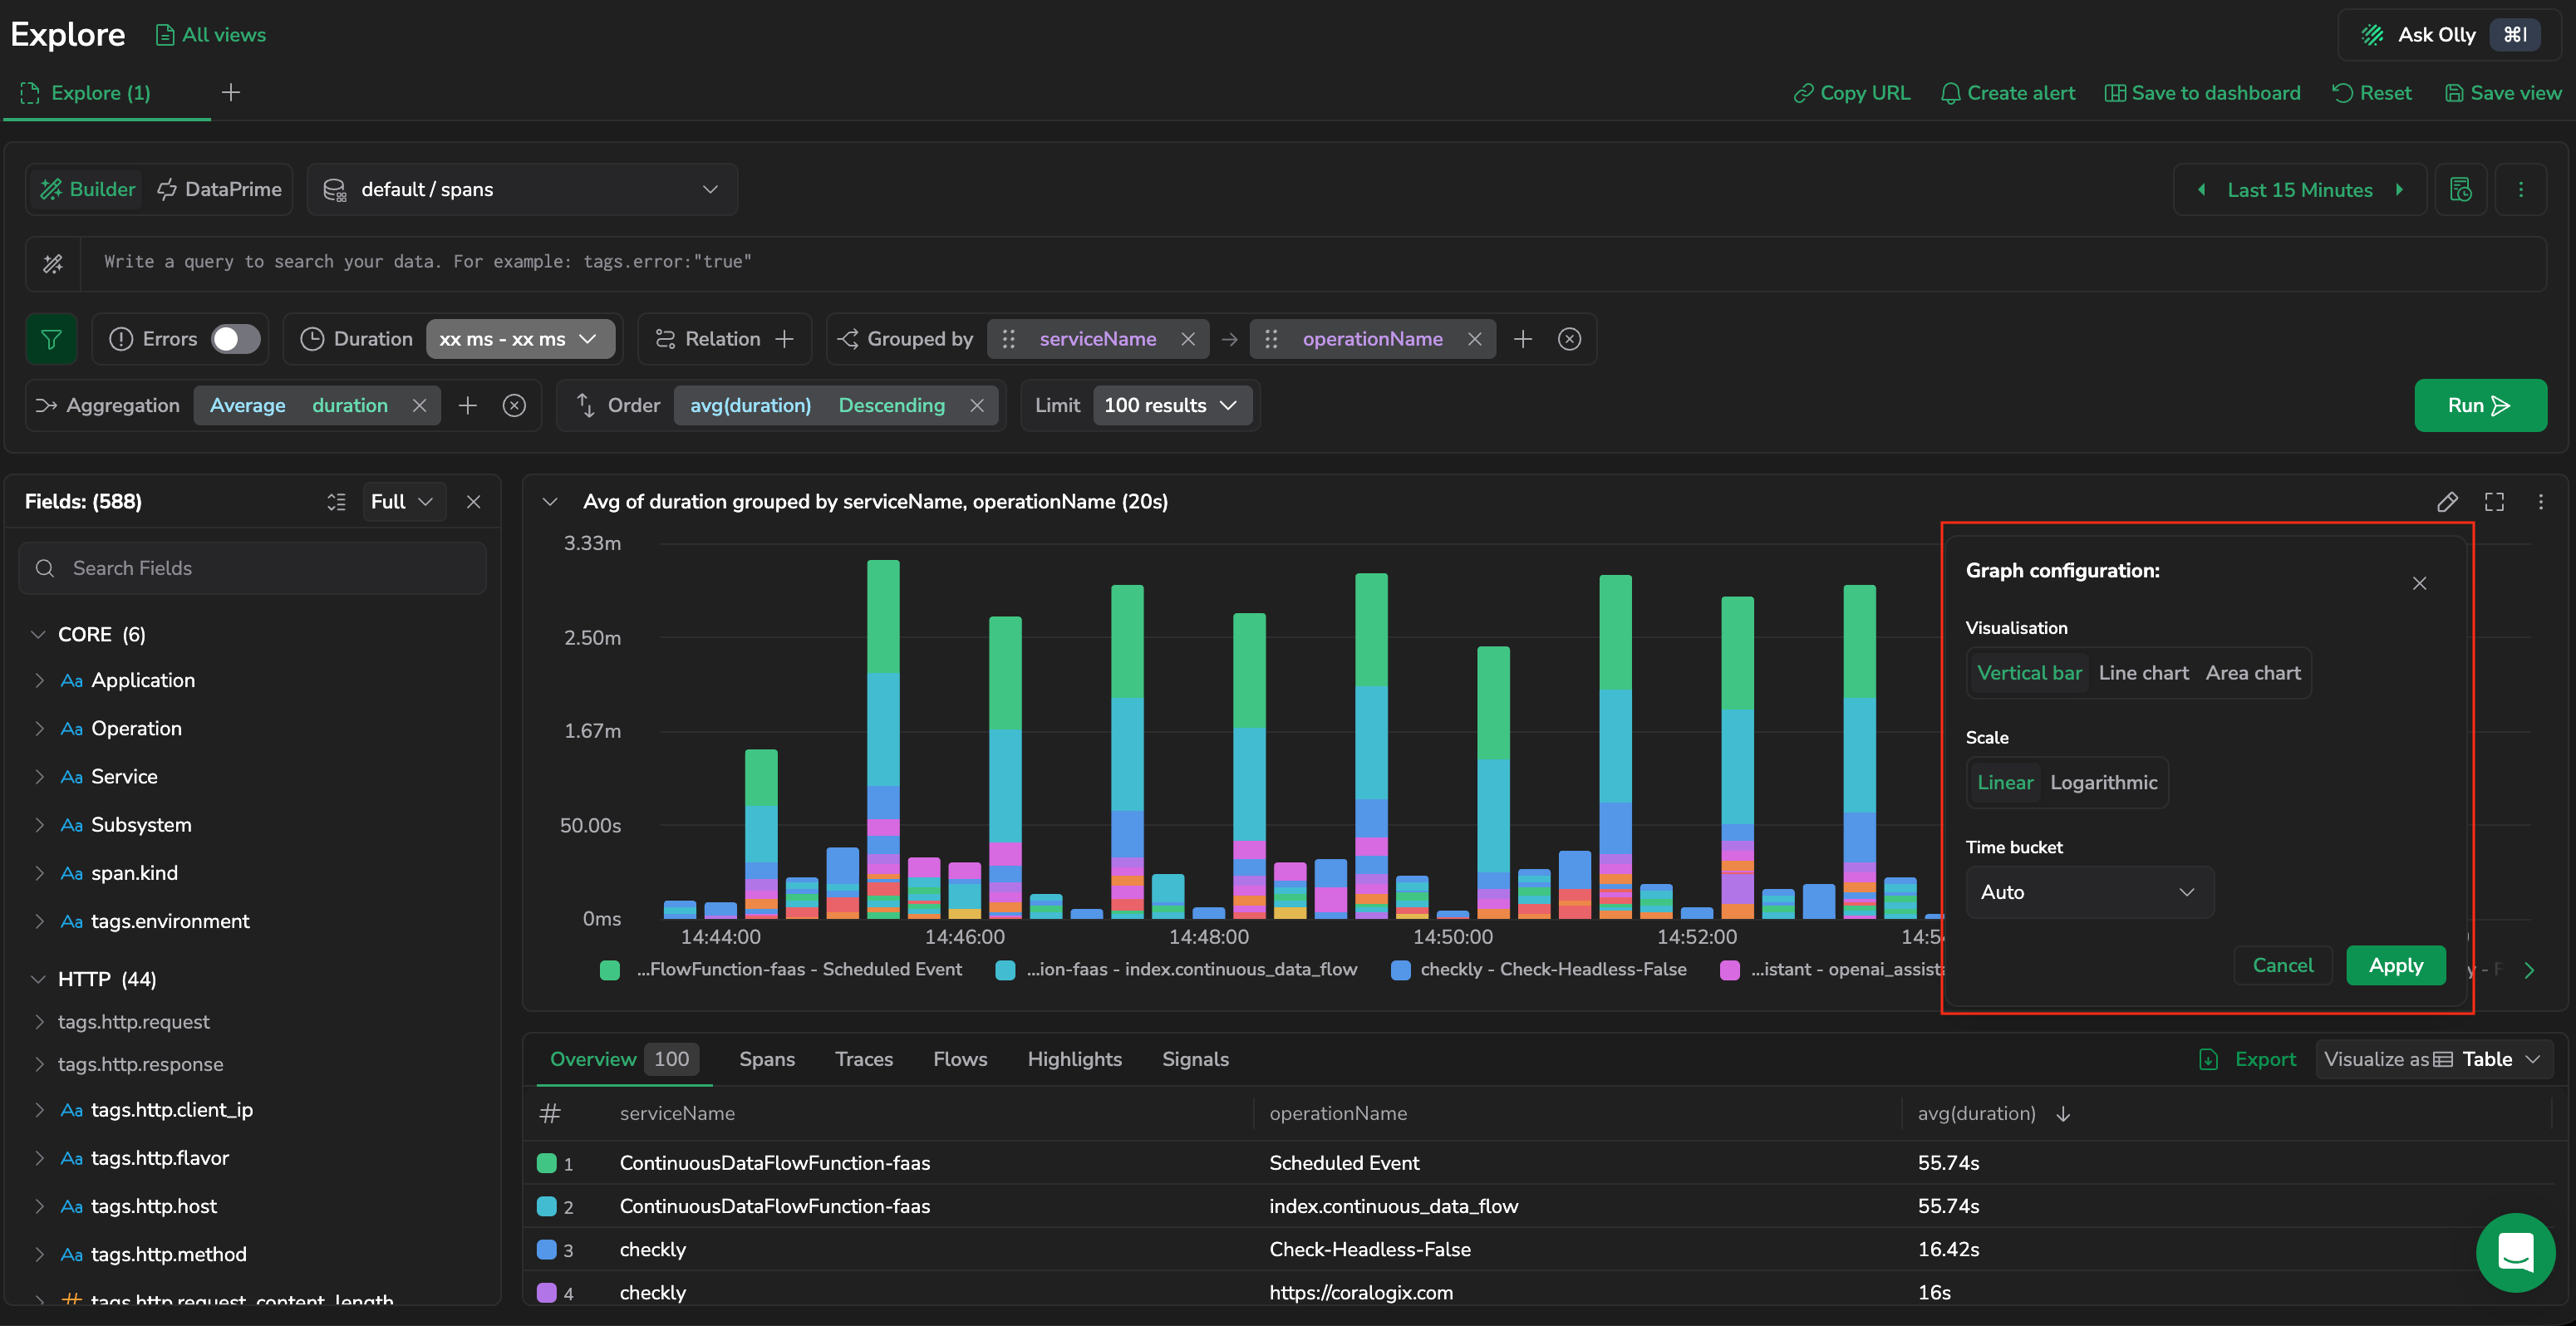This screenshot has width=2576, height=1326.
Task: Click the next time range arrow
Action: [x=2399, y=190]
